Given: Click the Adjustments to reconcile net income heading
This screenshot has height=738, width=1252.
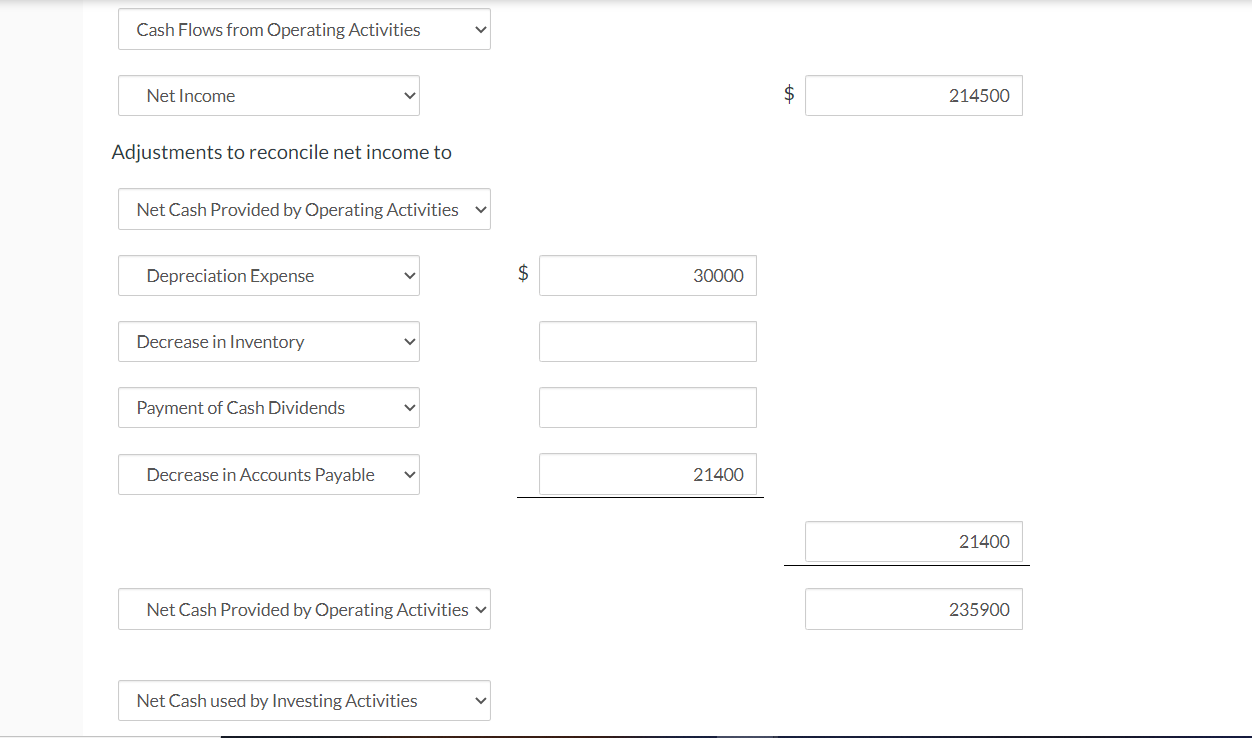Looking at the screenshot, I should tap(282, 152).
